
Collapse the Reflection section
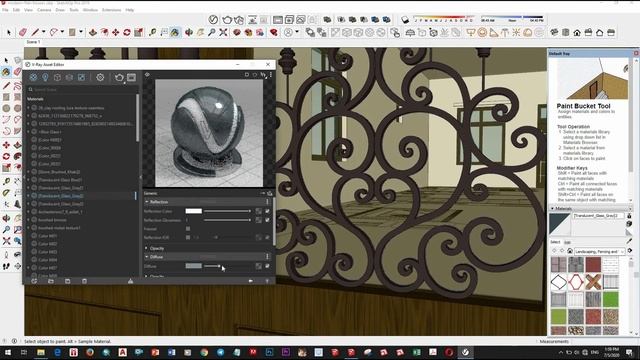147,202
